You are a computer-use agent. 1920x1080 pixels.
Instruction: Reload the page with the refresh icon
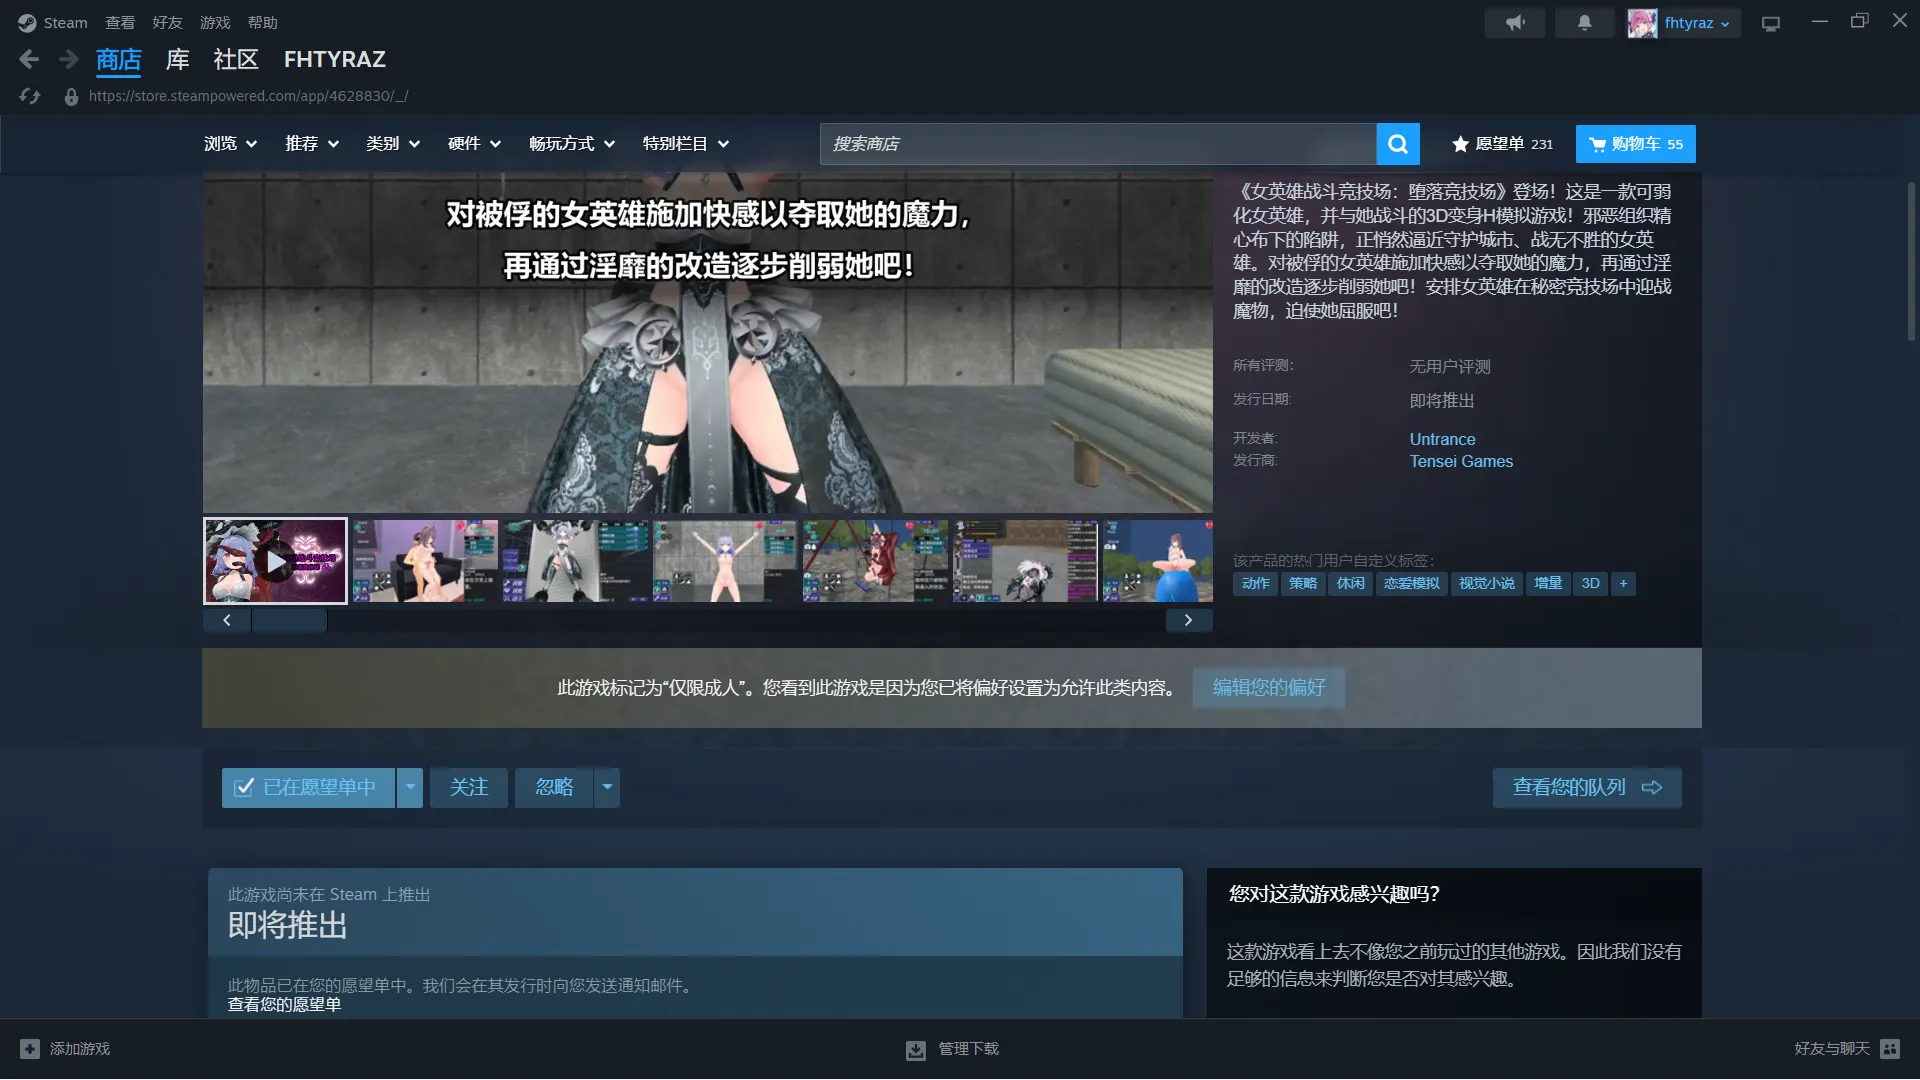[x=30, y=96]
